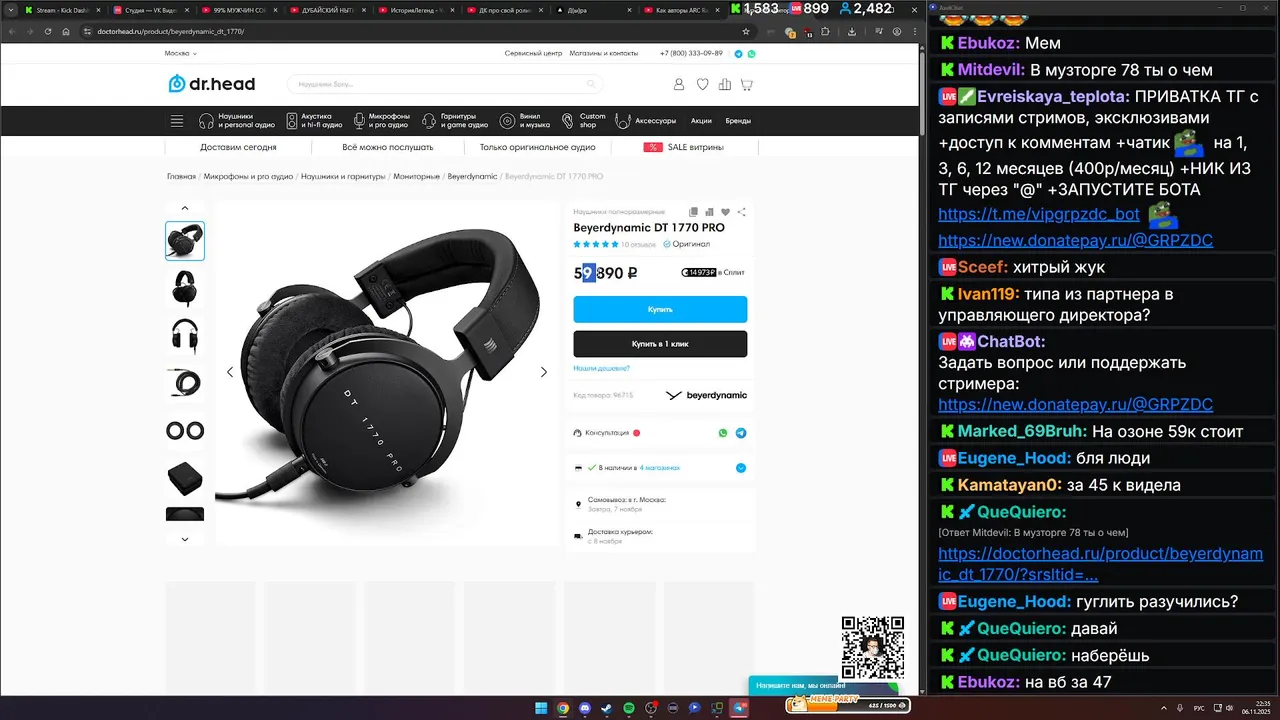Open the Custom shop menu
This screenshot has height=720, width=1280.
point(584,121)
